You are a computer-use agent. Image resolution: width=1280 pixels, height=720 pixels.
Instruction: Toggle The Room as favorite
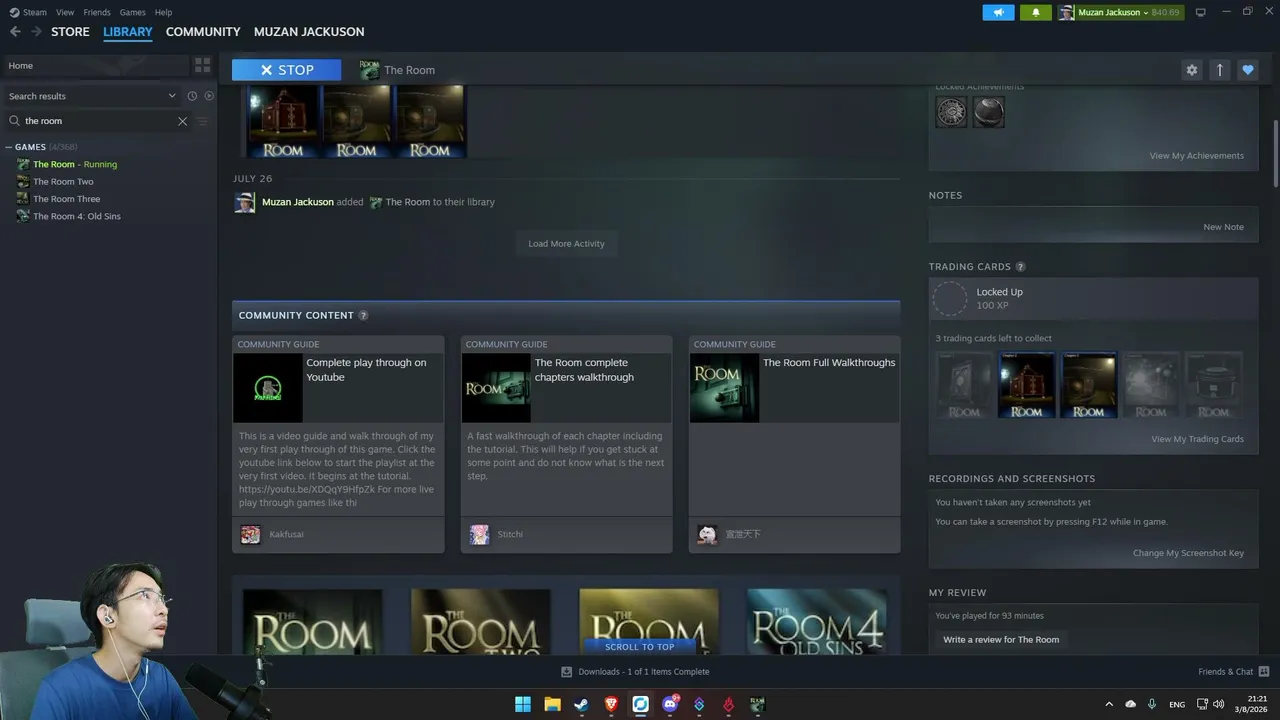1247,70
